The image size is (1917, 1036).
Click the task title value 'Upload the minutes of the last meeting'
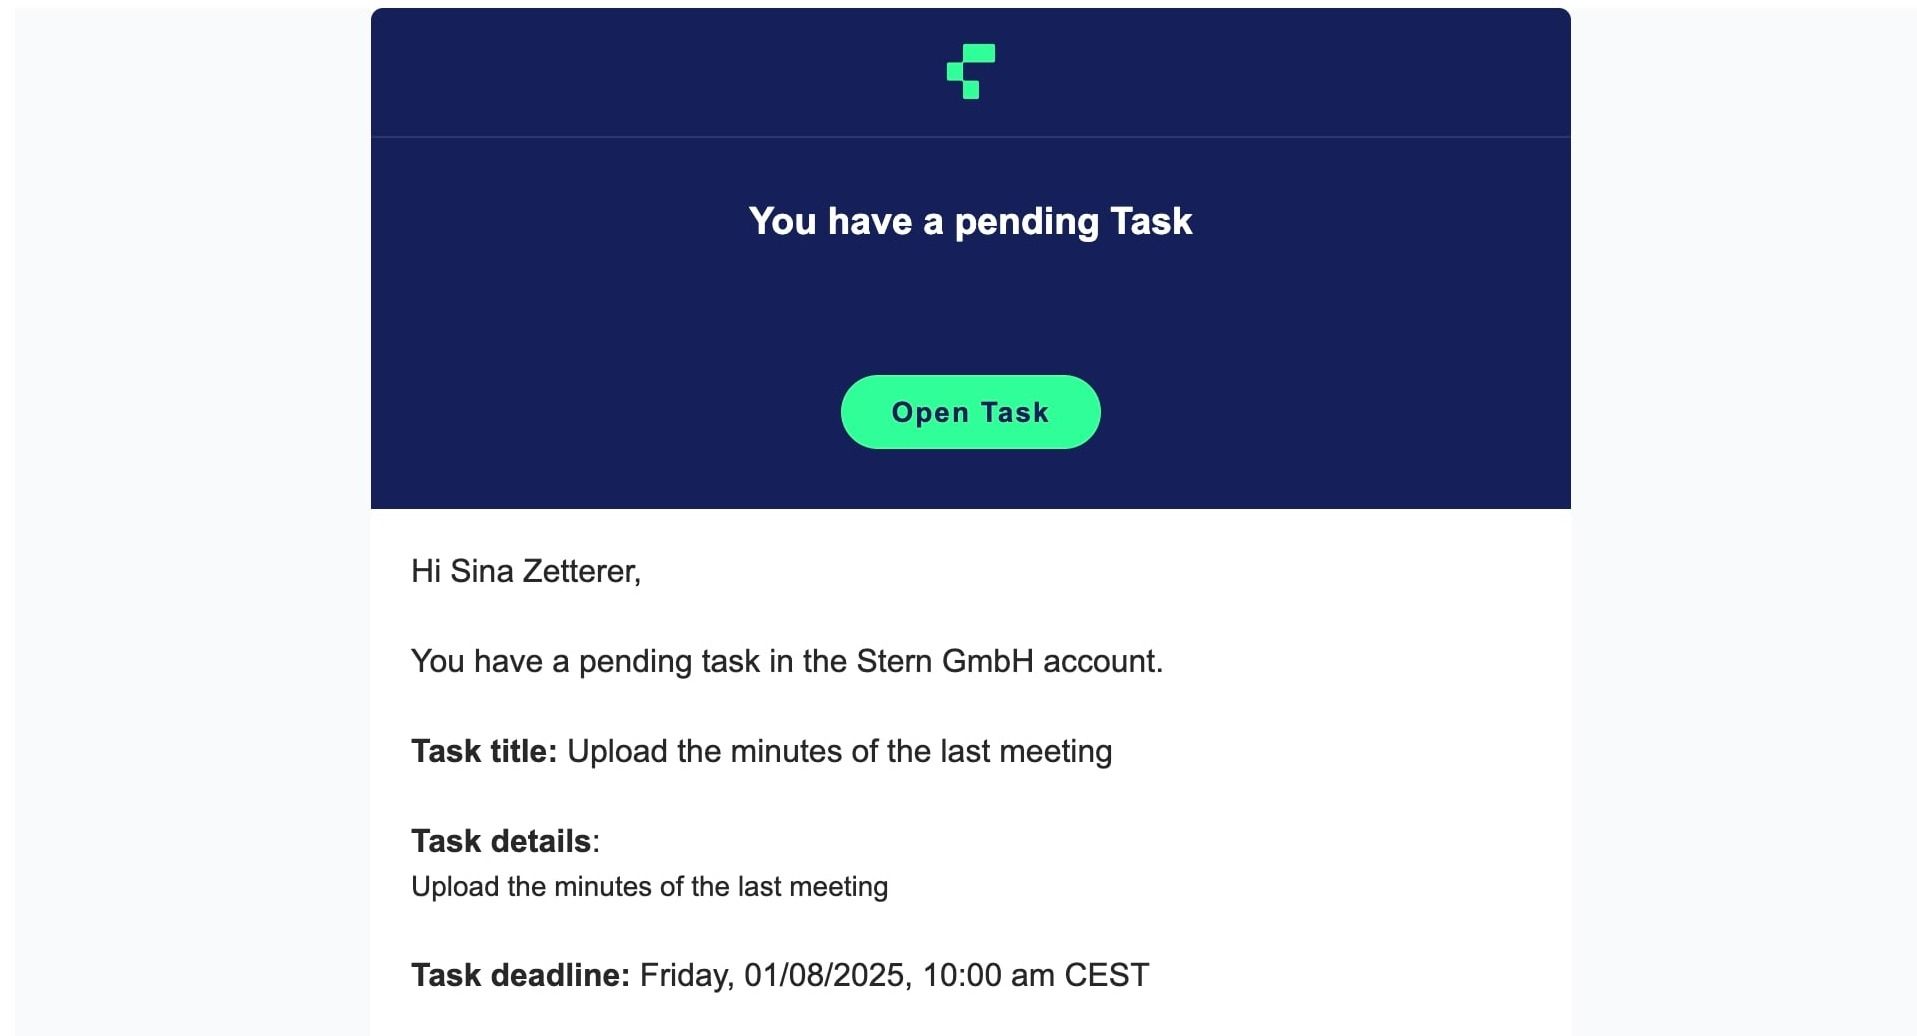pyautogui.click(x=839, y=751)
